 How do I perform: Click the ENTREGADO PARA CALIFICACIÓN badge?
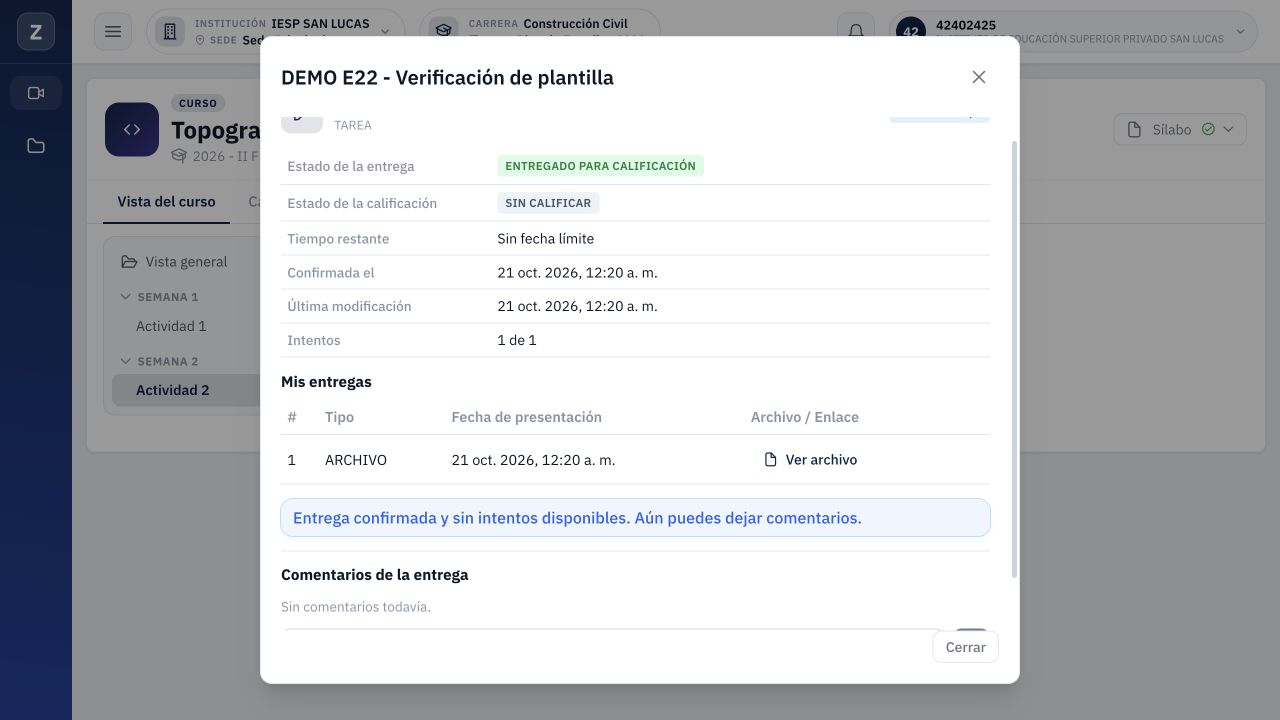pyautogui.click(x=600, y=166)
